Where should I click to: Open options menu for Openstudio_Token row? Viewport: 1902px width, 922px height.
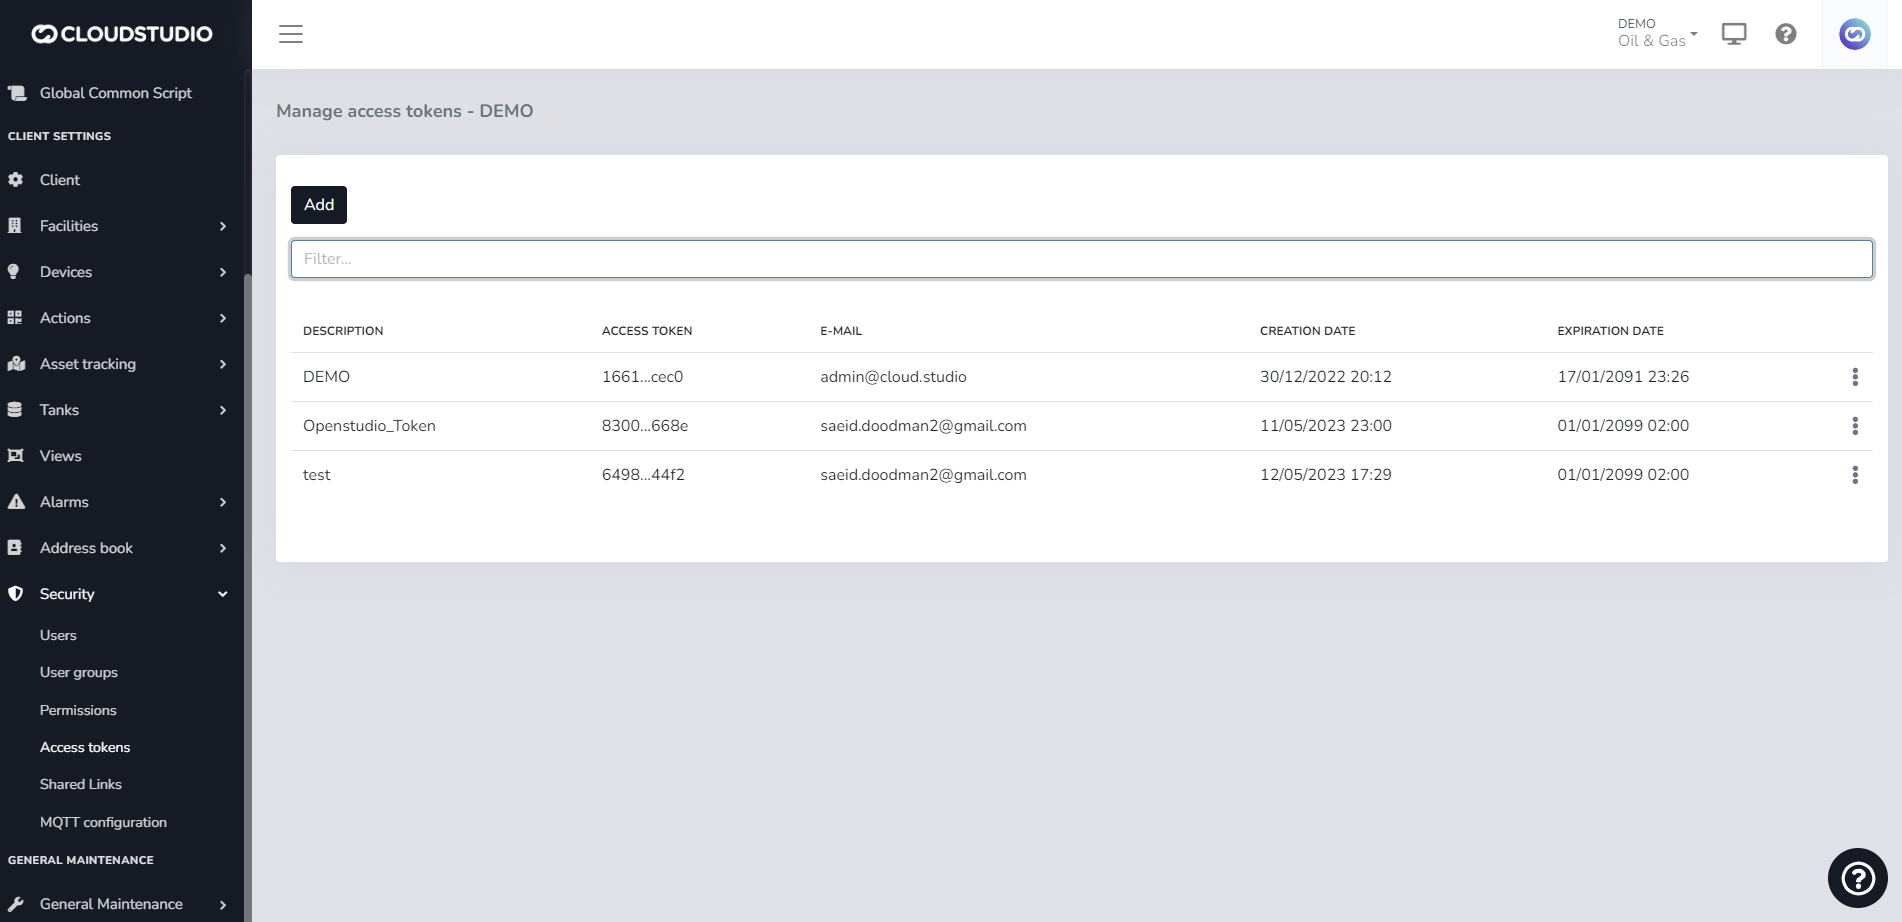pos(1855,426)
